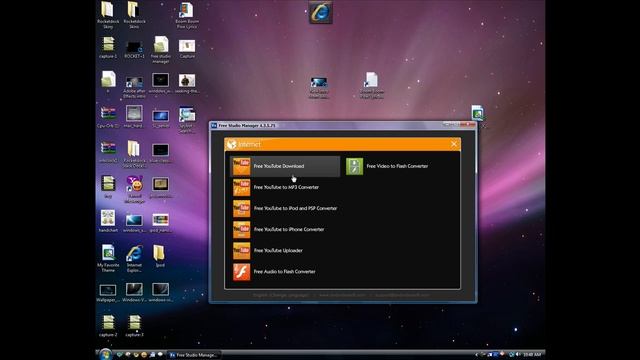Screen dimensions: 640x360
Task: Select the Internet Explorer desktop shortcut
Action: tap(134, 258)
